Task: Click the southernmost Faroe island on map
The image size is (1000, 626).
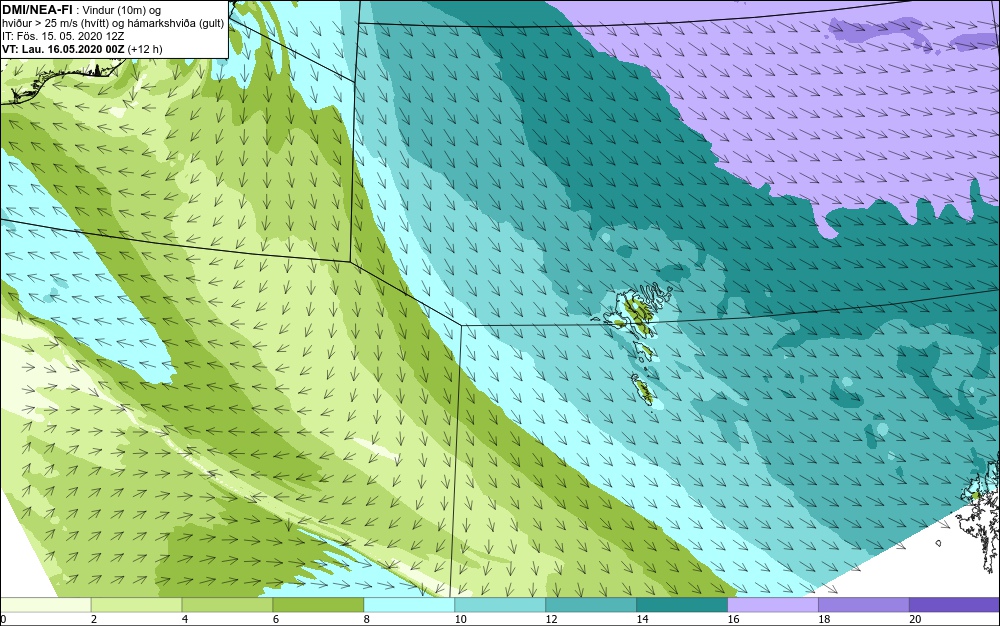Action: click(642, 389)
